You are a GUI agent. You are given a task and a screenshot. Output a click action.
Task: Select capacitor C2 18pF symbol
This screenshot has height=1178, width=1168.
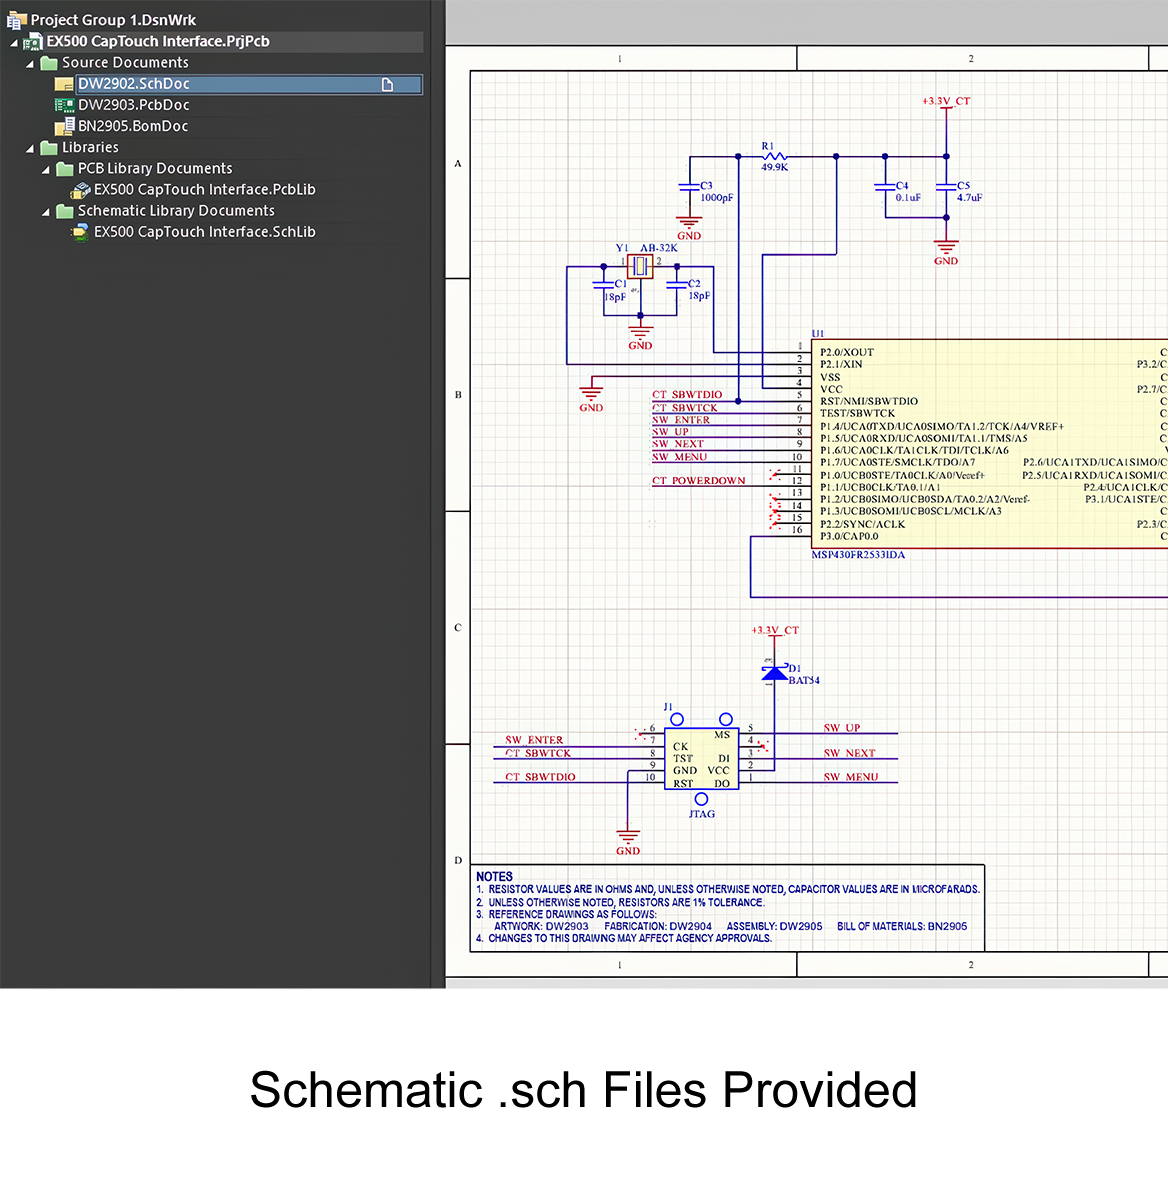click(677, 286)
